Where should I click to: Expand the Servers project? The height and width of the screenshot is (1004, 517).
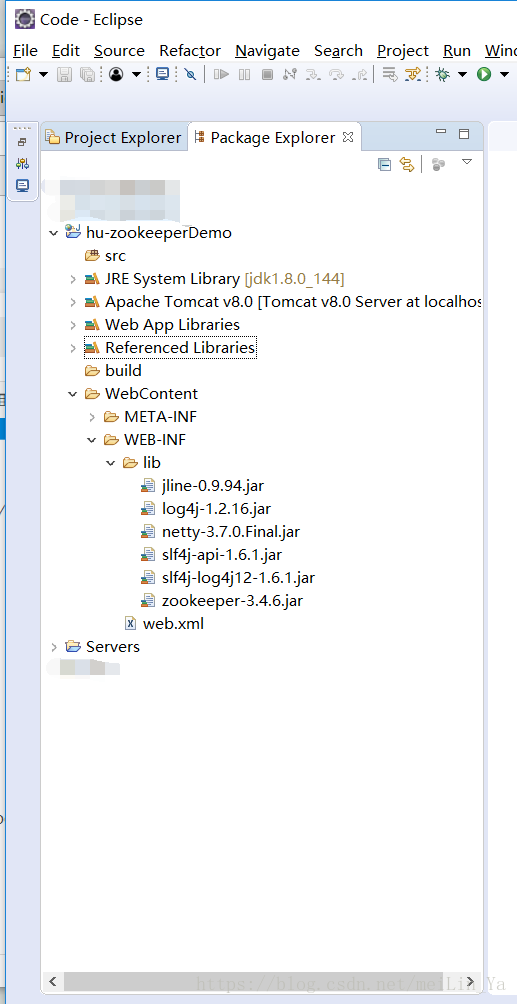point(54,647)
